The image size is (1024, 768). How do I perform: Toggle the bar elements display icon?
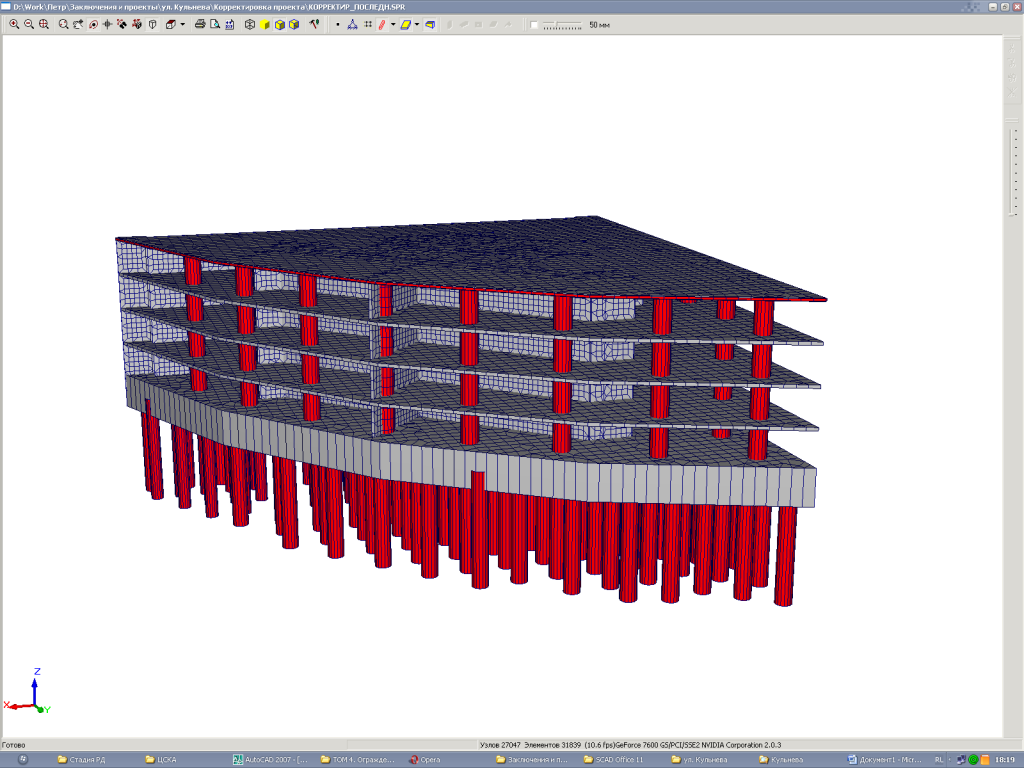pyautogui.click(x=381, y=24)
